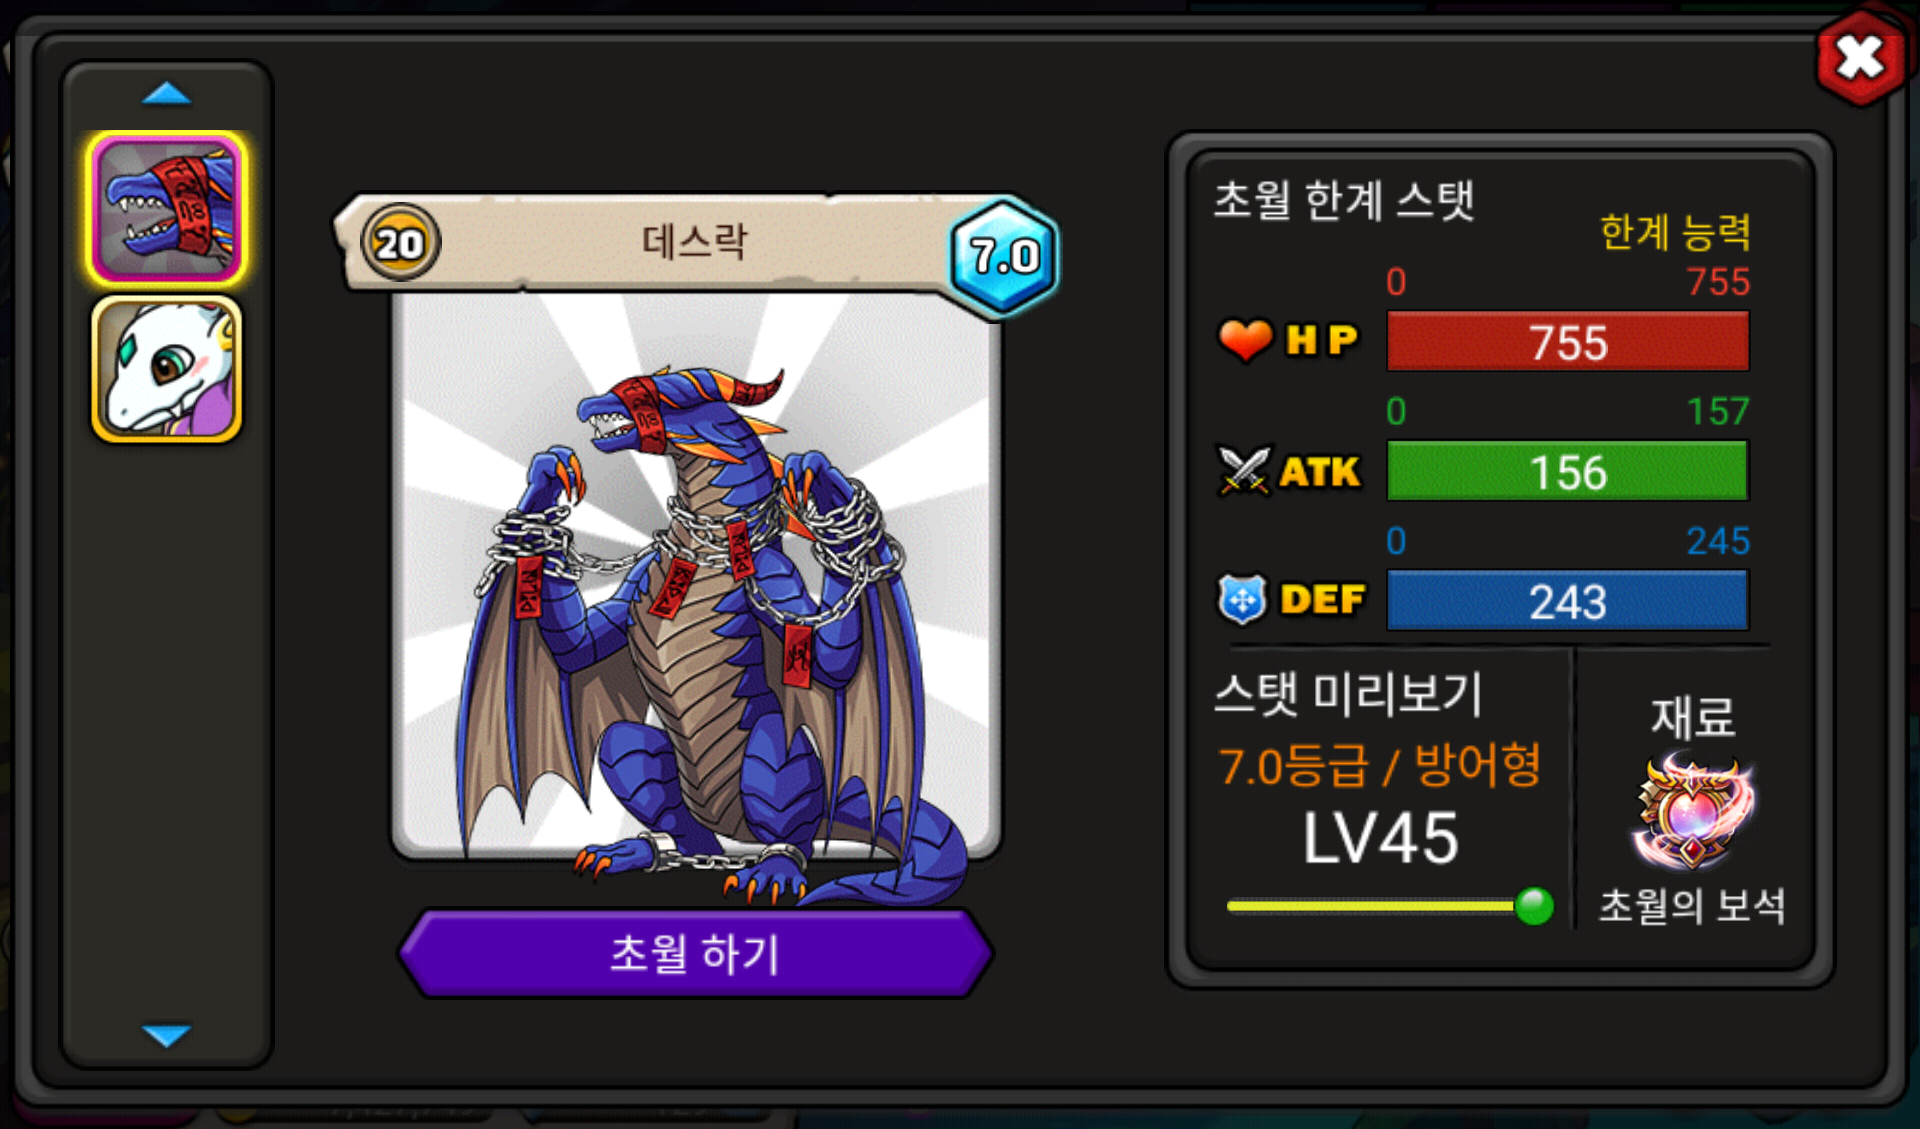Click the 초월의 보석 gem material icon
The image size is (1920, 1129).
(x=1693, y=813)
